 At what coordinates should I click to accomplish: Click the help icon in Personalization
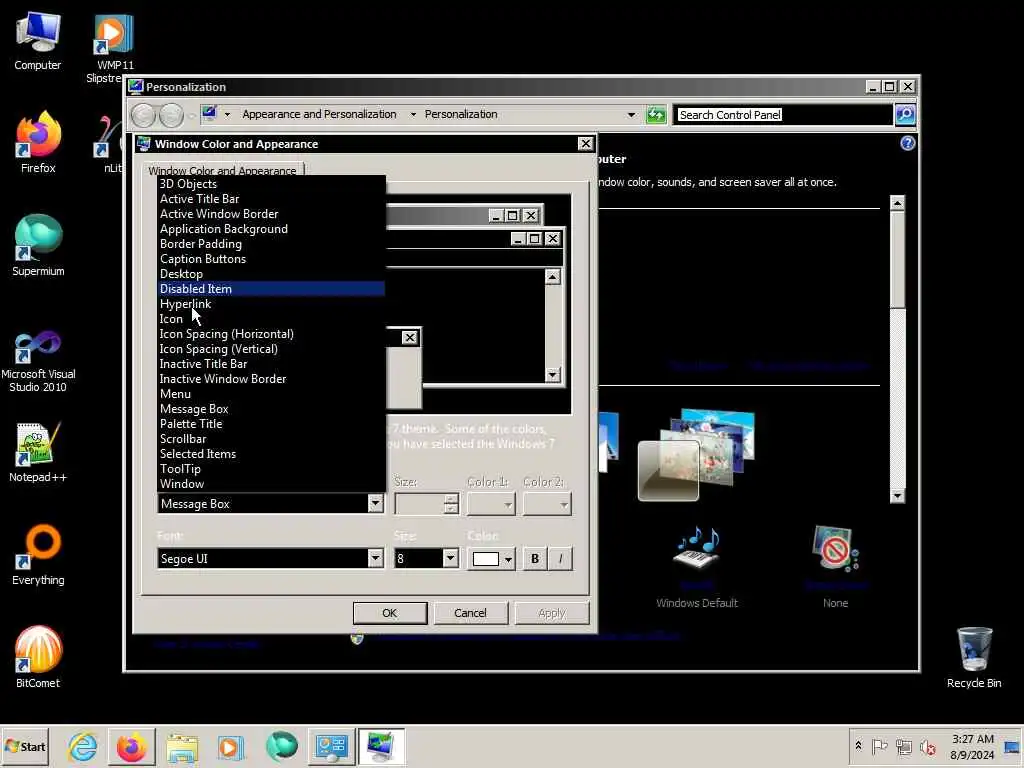pyautogui.click(x=907, y=143)
